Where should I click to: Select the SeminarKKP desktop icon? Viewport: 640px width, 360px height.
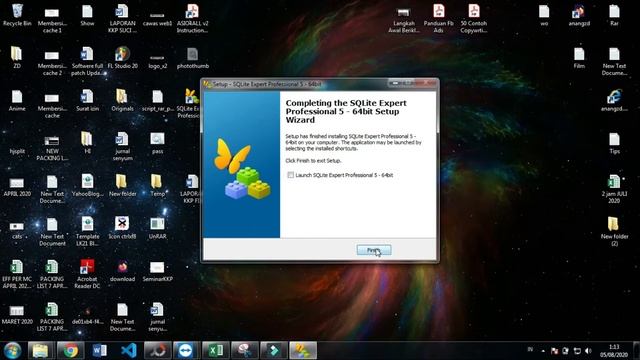pyautogui.click(x=158, y=271)
